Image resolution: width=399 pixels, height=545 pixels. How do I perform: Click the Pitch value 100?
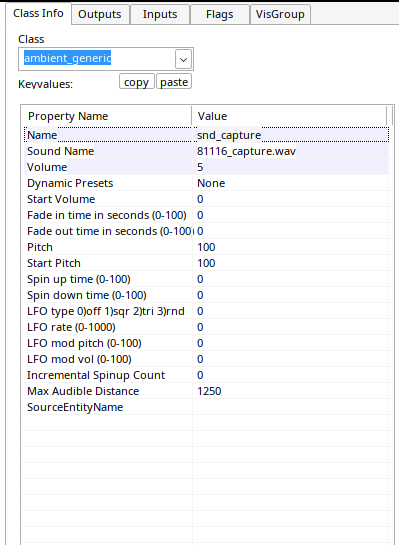[x=291, y=247]
